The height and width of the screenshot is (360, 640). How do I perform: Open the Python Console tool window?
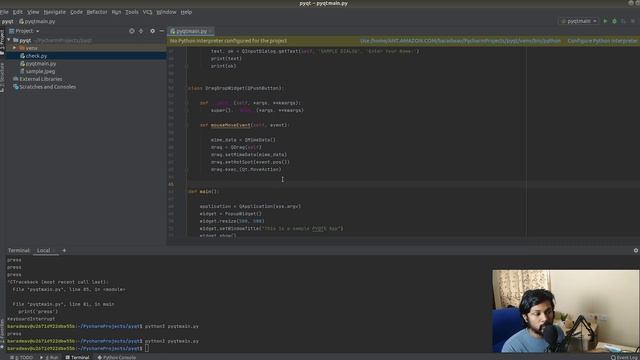(117, 357)
